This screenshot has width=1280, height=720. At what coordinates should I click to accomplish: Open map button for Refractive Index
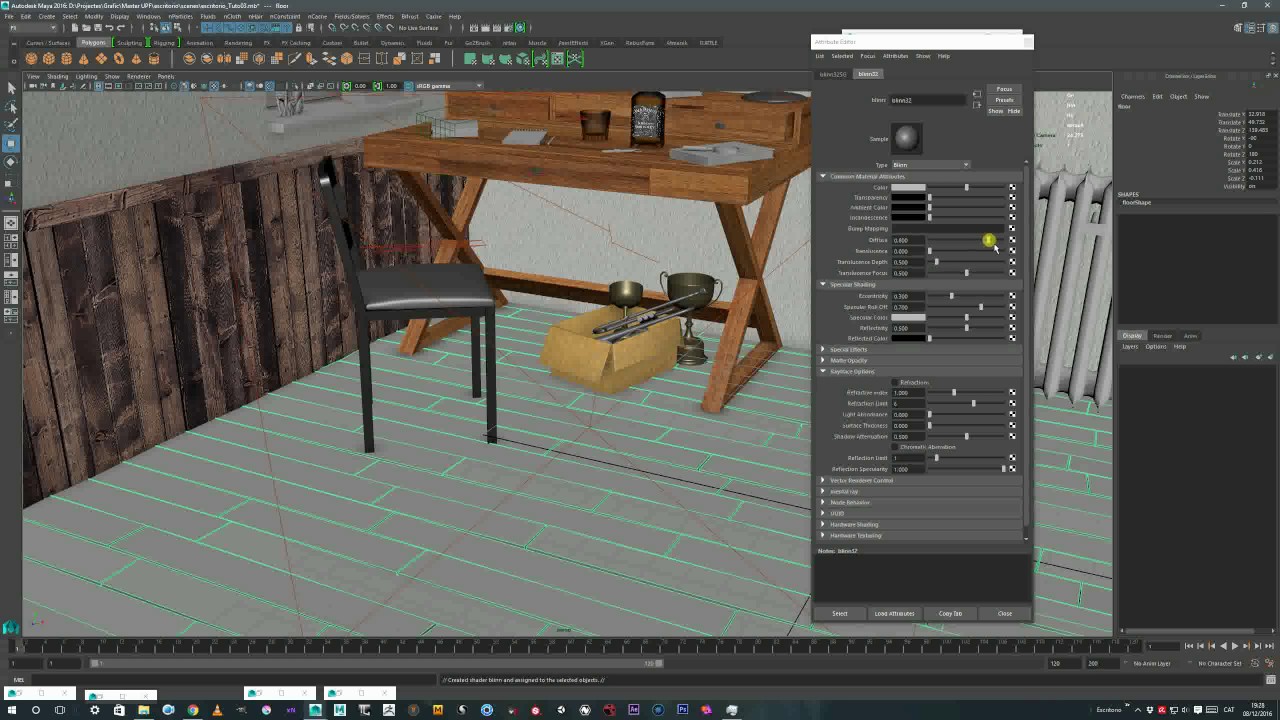pyautogui.click(x=1012, y=392)
